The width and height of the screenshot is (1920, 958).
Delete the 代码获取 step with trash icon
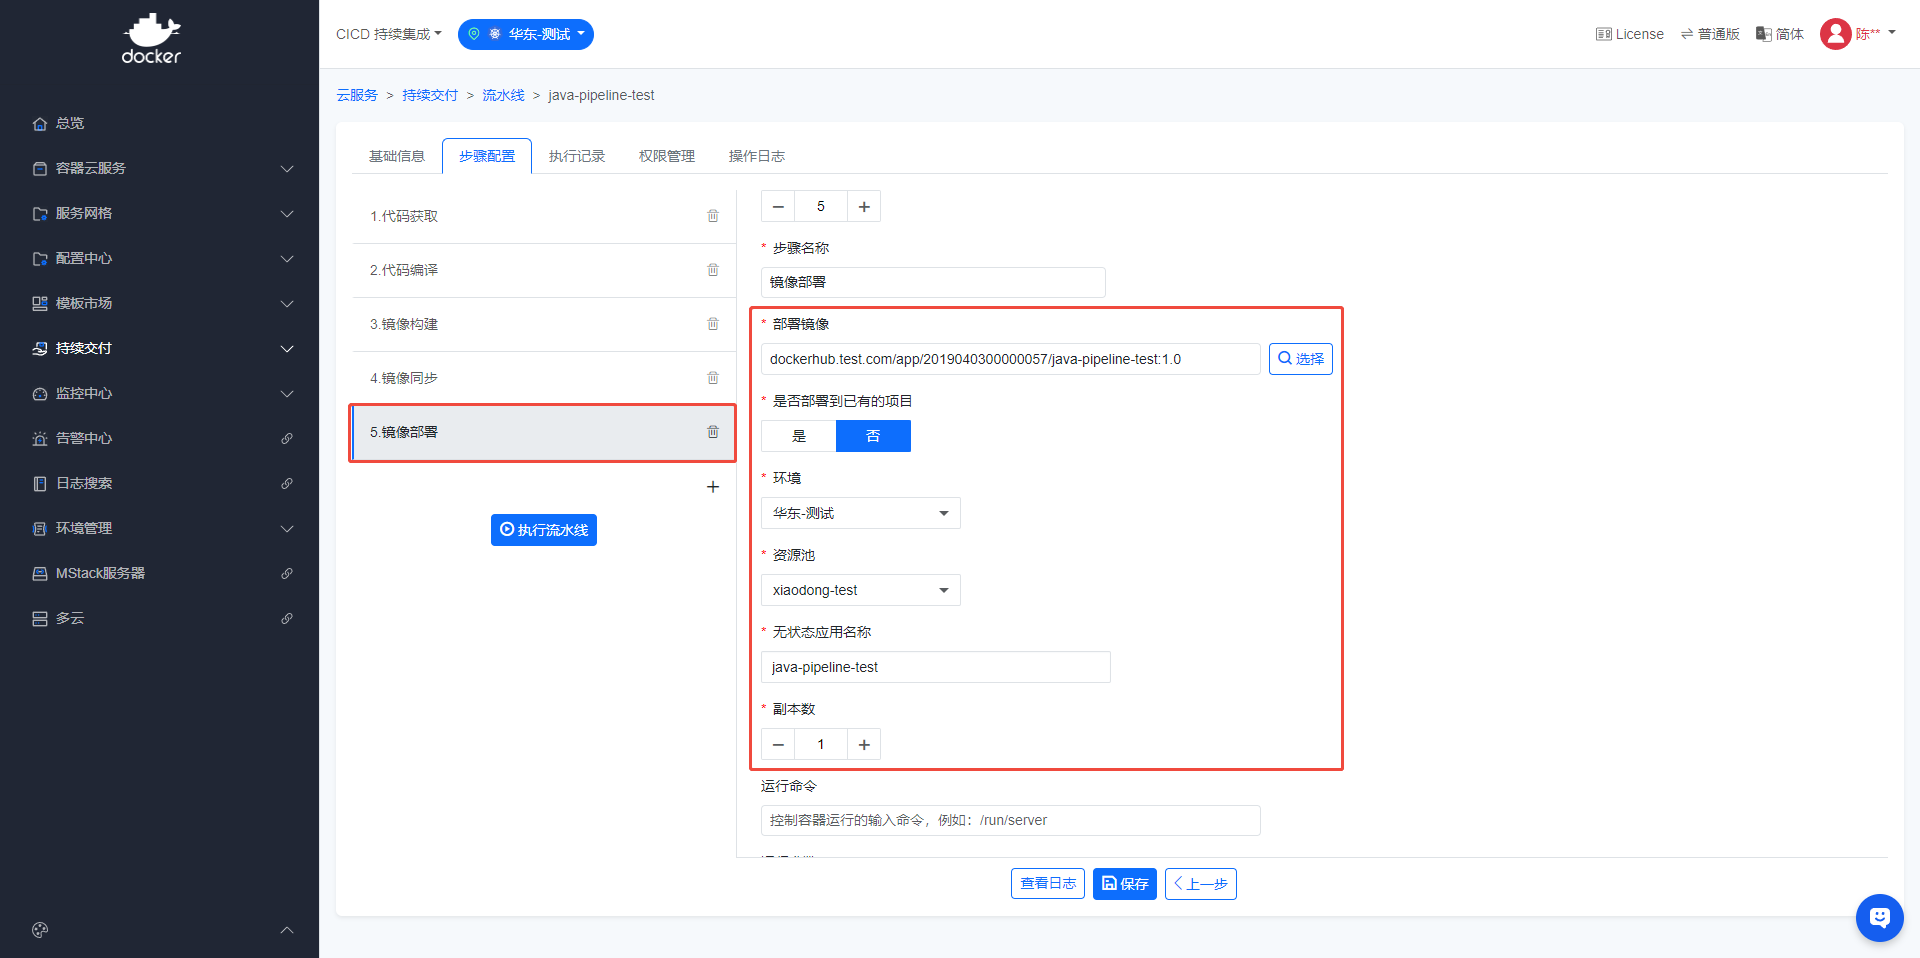pyautogui.click(x=713, y=216)
